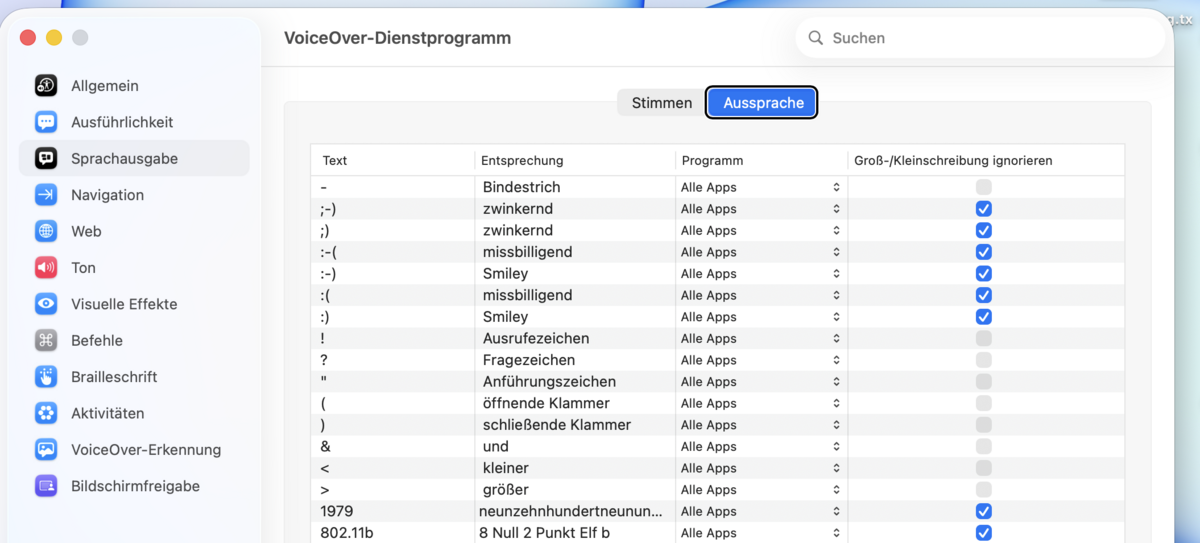1200x543 pixels.
Task: Open the Navigation arrow icon
Action: [46, 195]
